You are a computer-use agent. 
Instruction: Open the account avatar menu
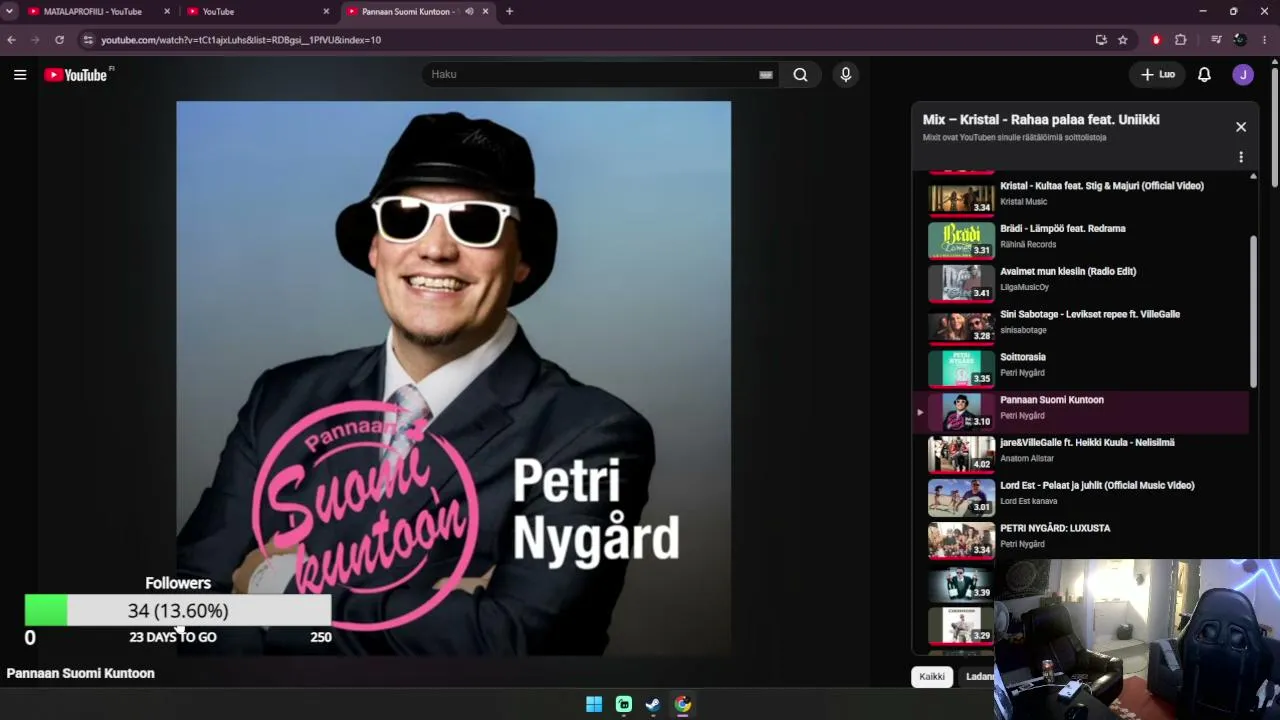coord(1243,75)
